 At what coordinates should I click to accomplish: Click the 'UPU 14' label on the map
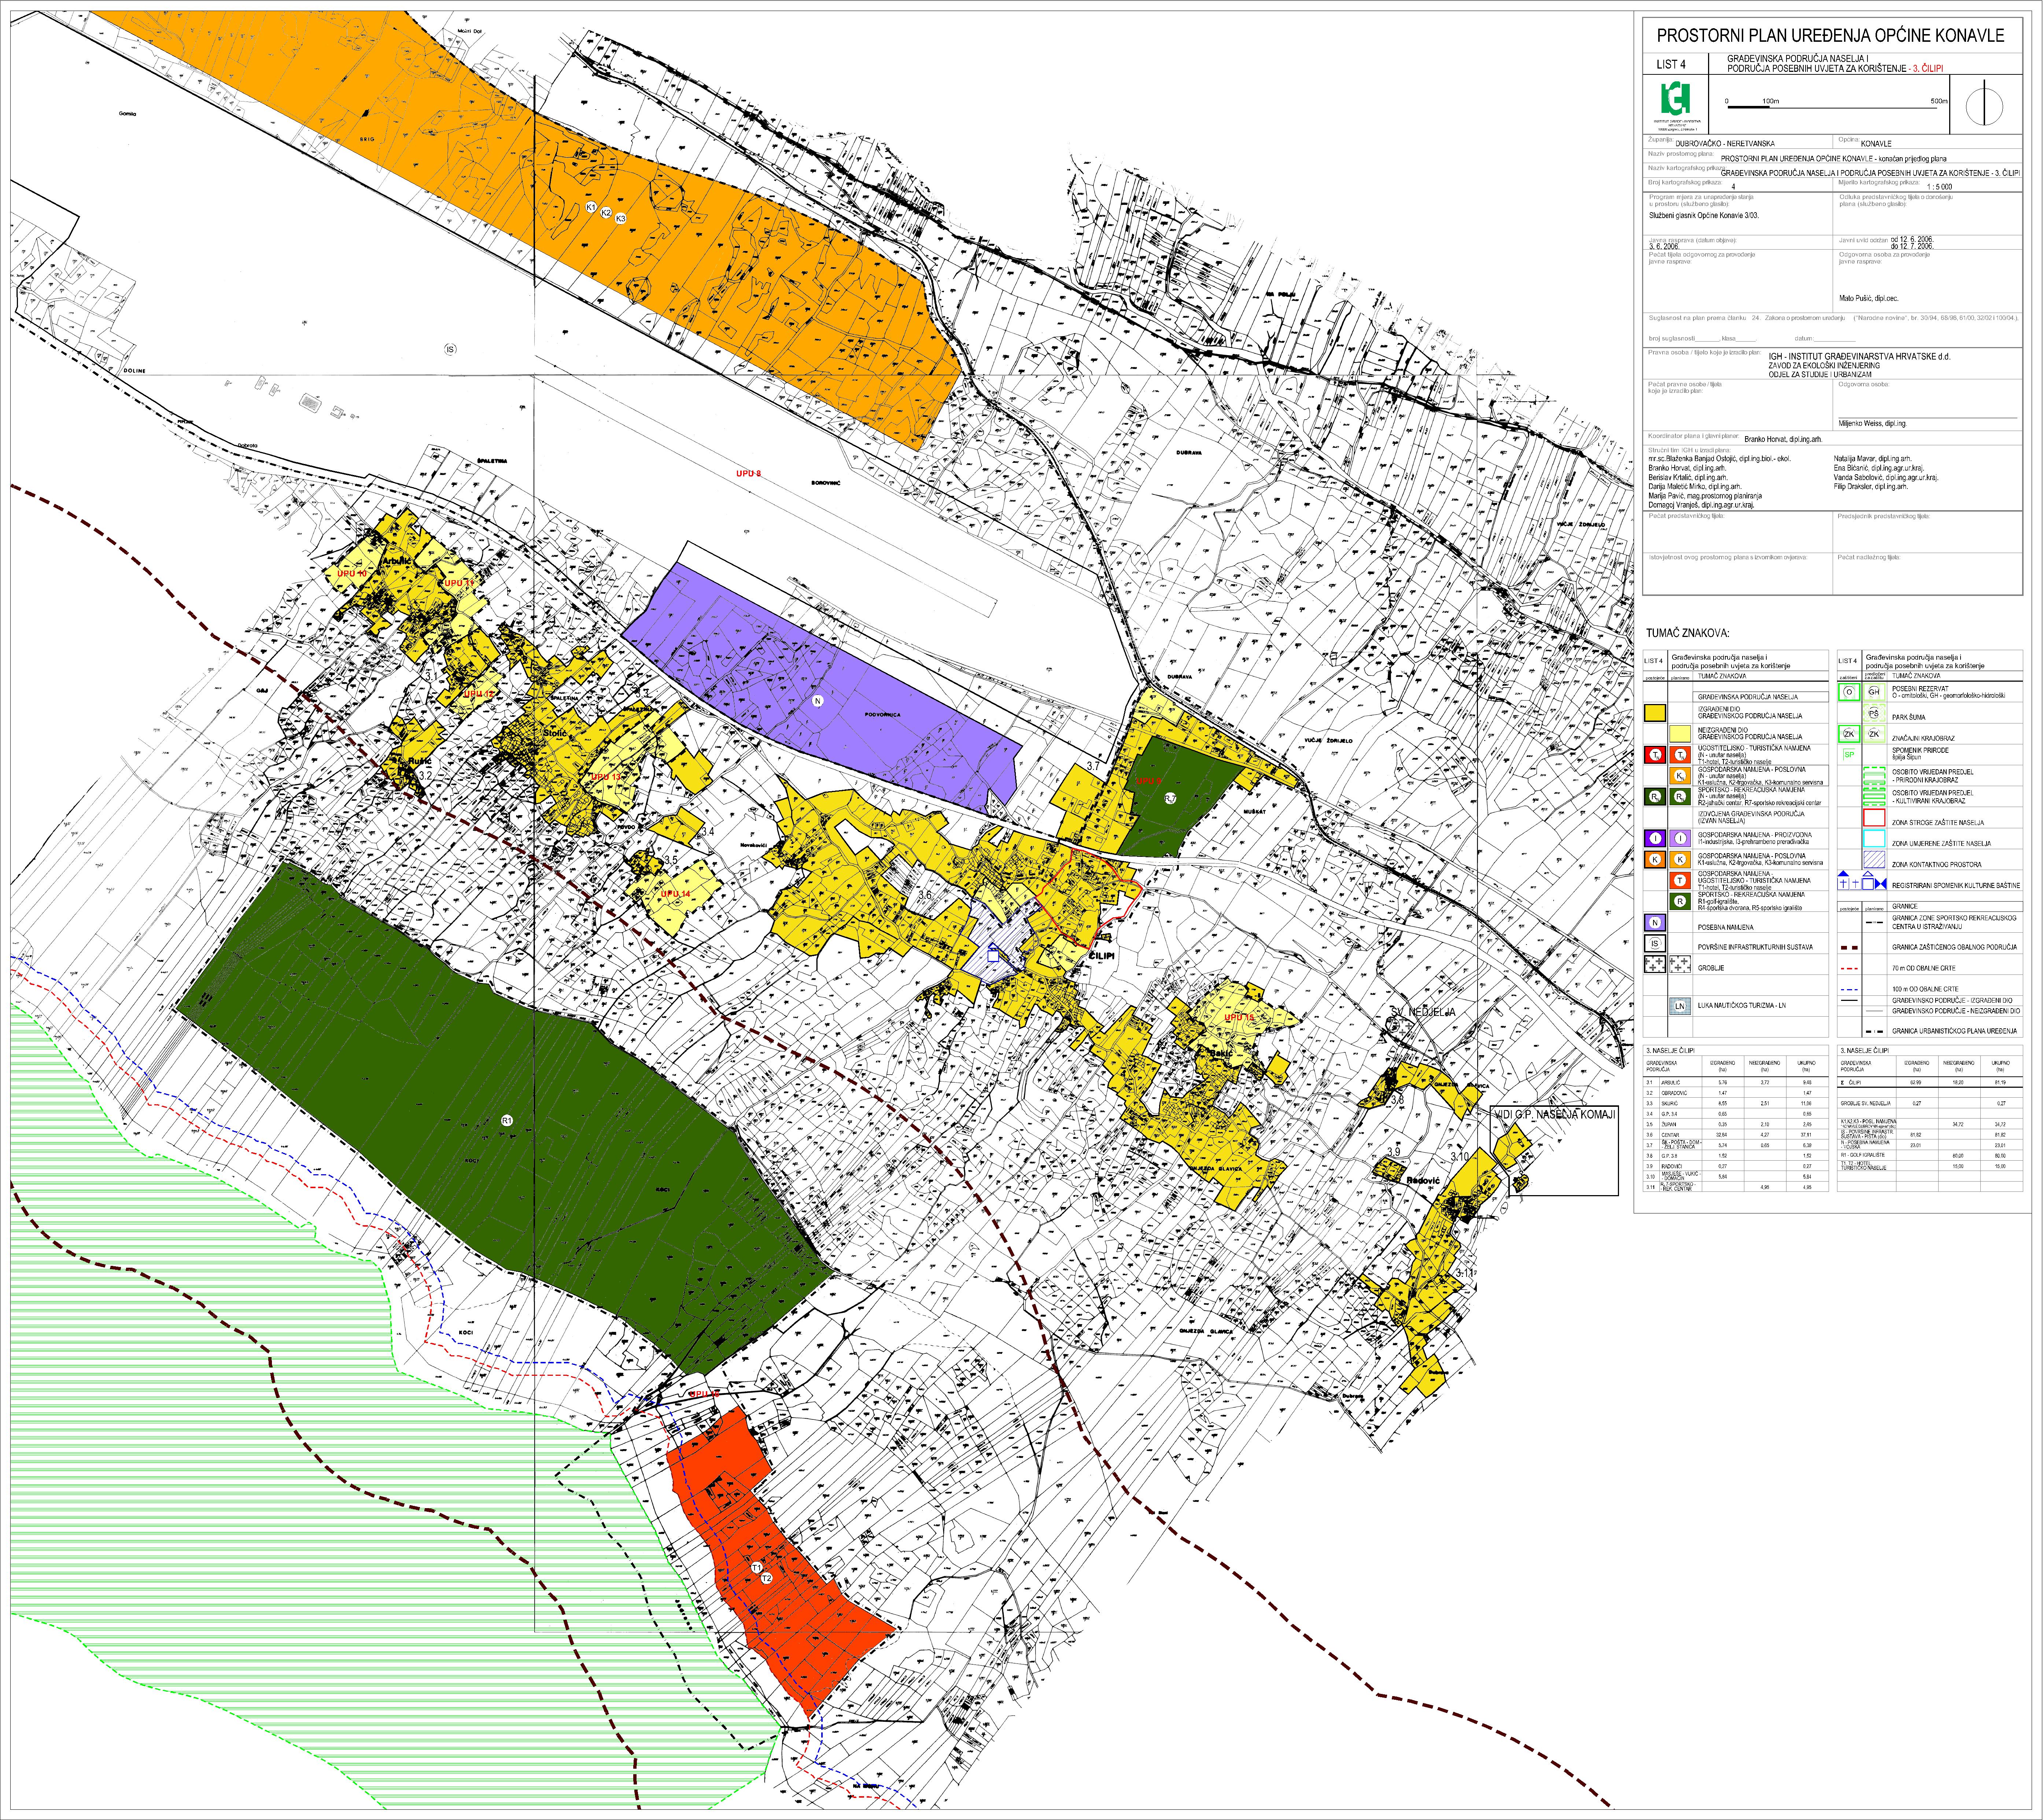676,894
